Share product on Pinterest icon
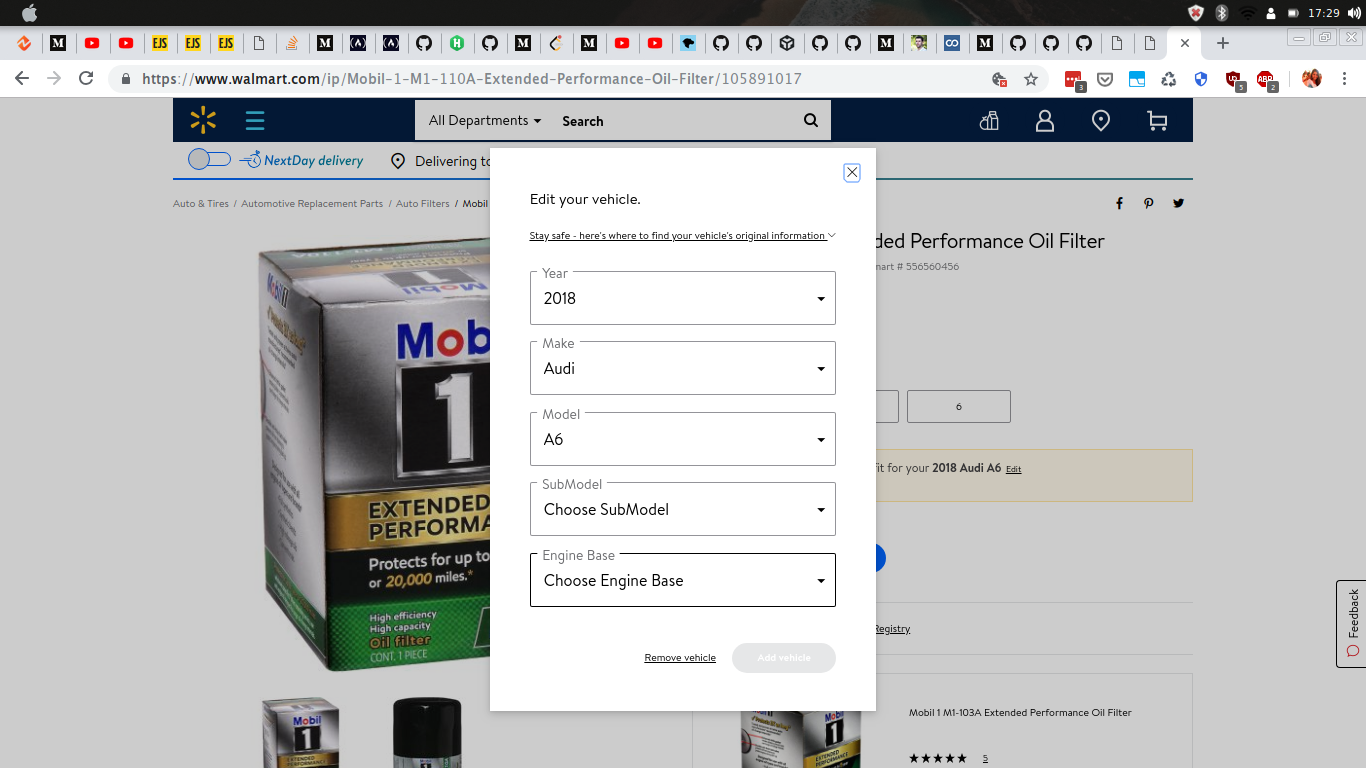 [1149, 203]
